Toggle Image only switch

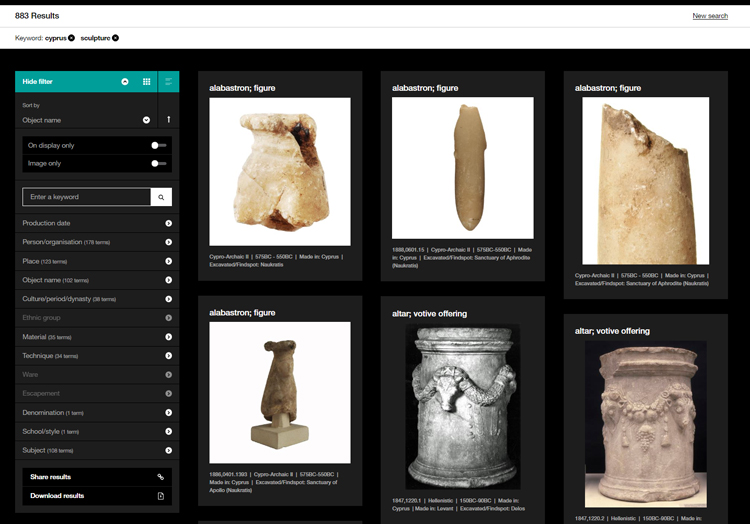point(158,164)
